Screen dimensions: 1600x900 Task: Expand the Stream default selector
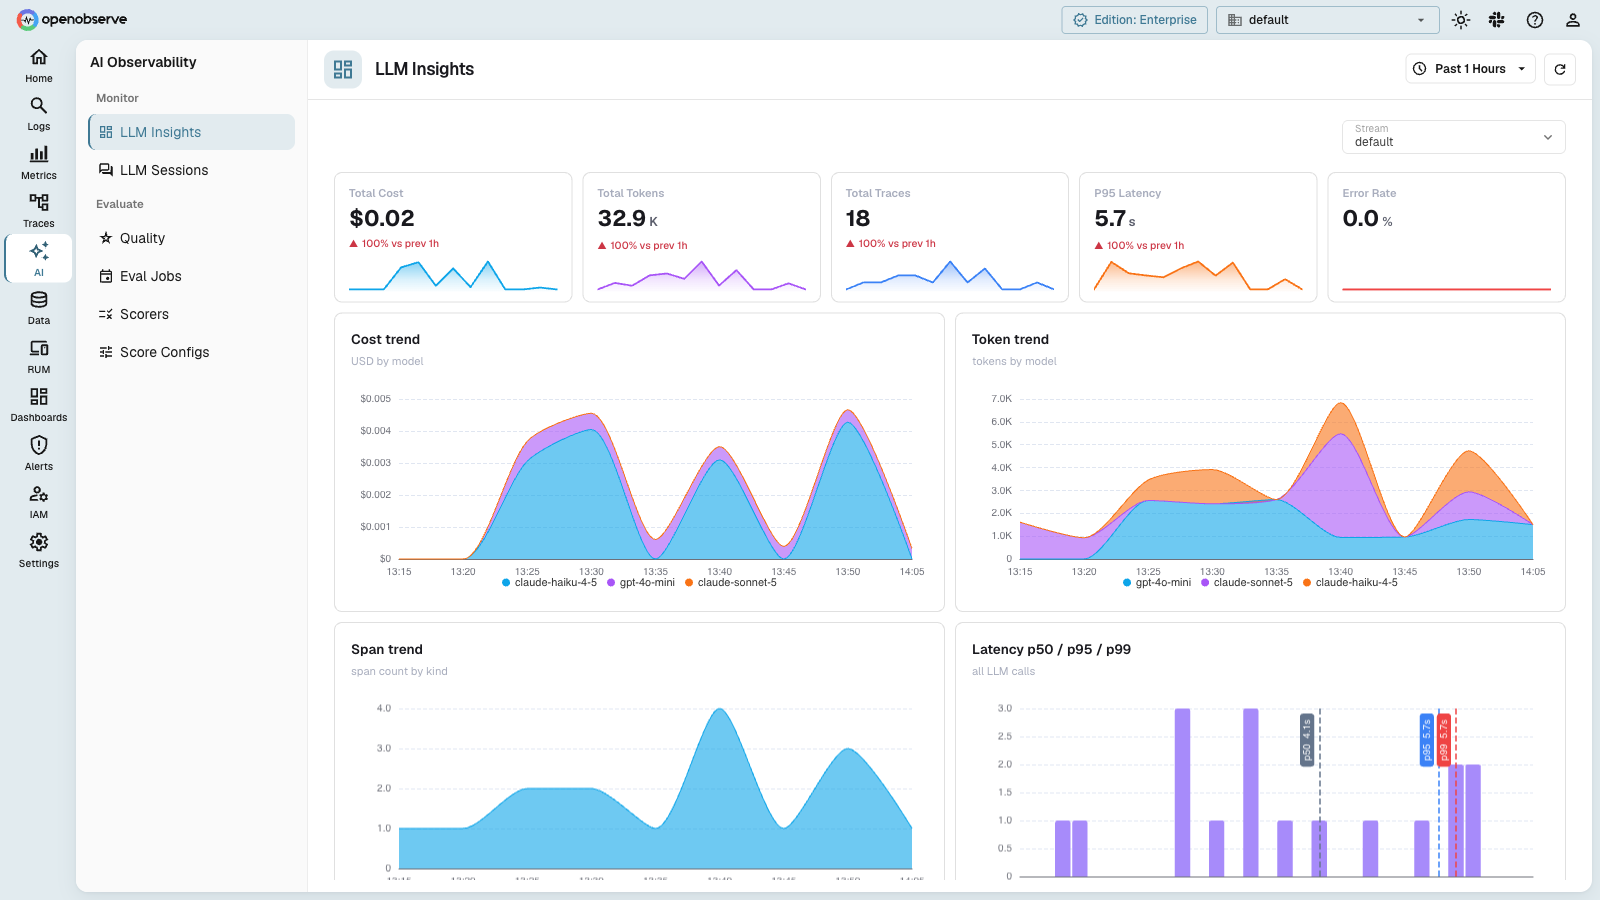(x=1453, y=137)
